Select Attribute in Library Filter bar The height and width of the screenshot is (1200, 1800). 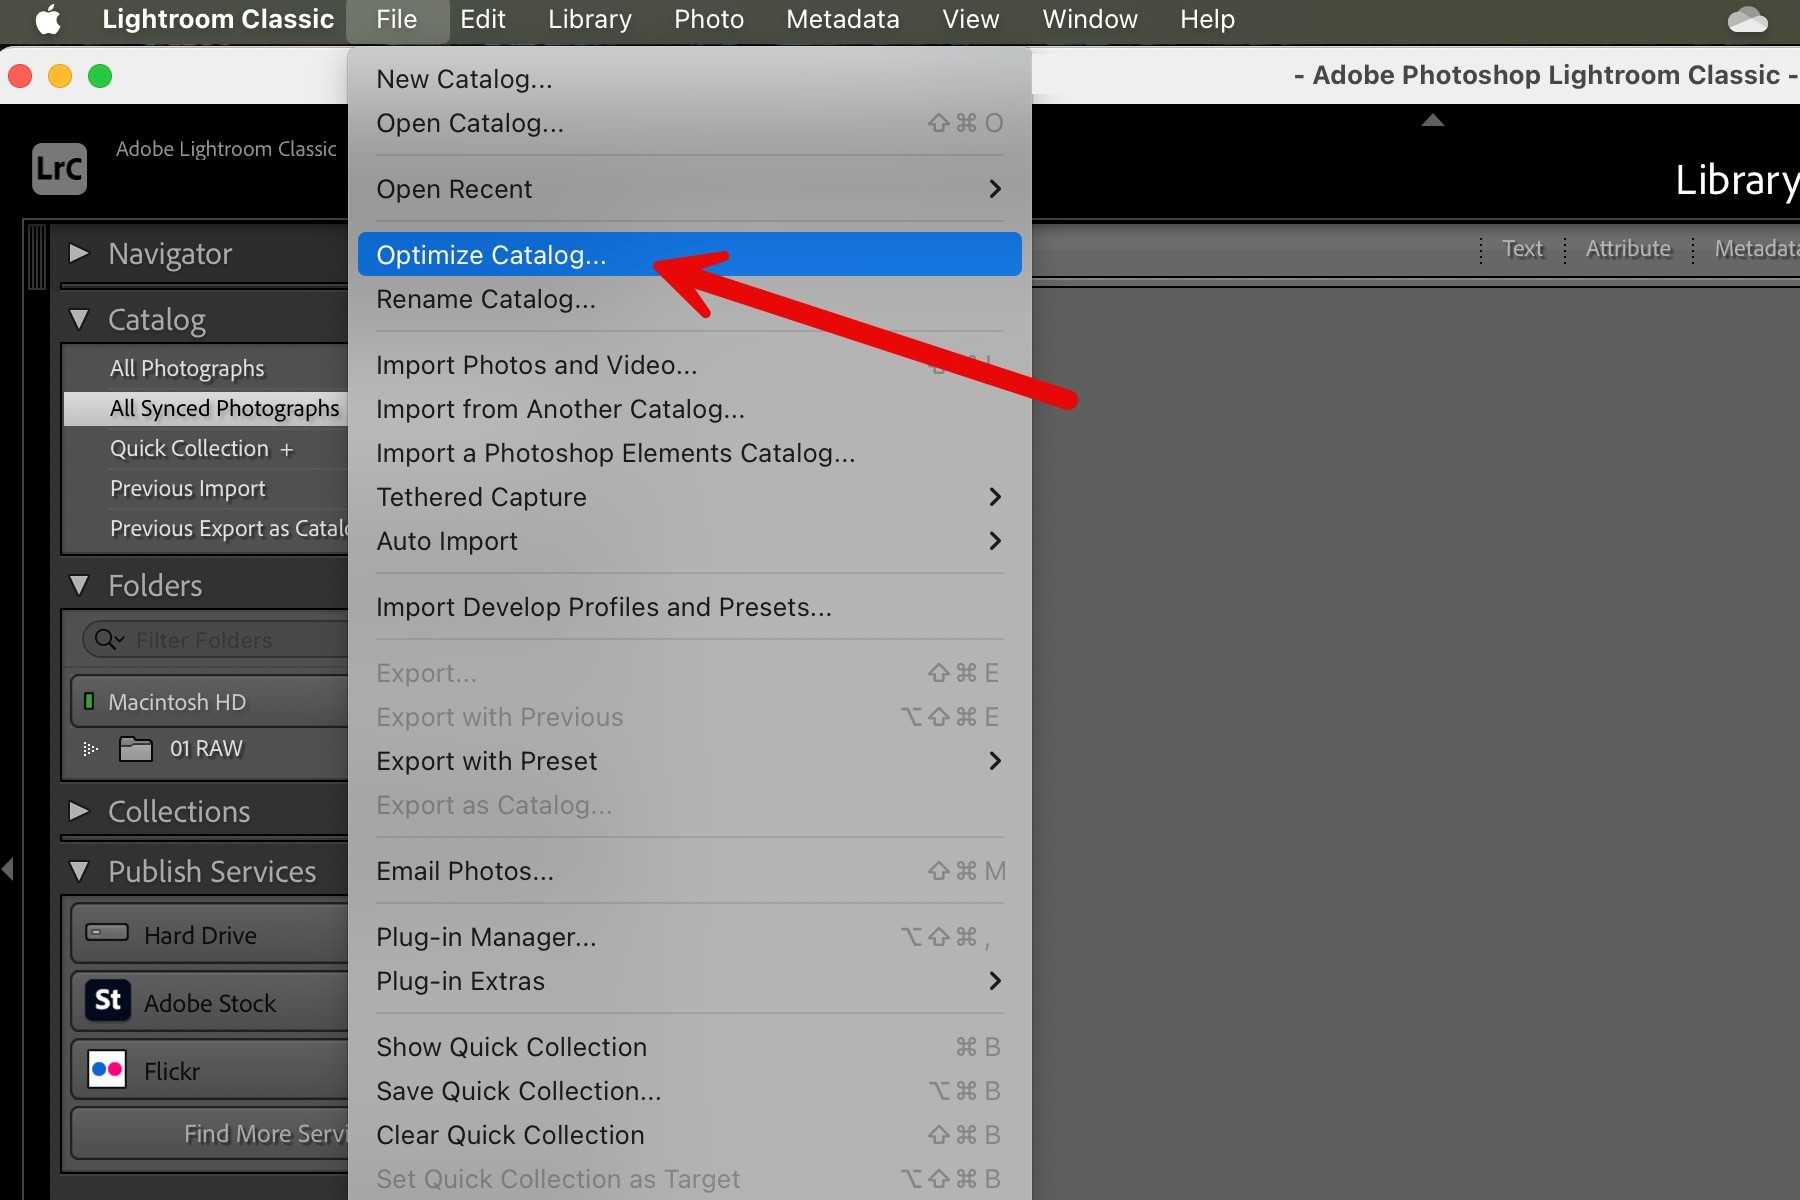click(1628, 249)
